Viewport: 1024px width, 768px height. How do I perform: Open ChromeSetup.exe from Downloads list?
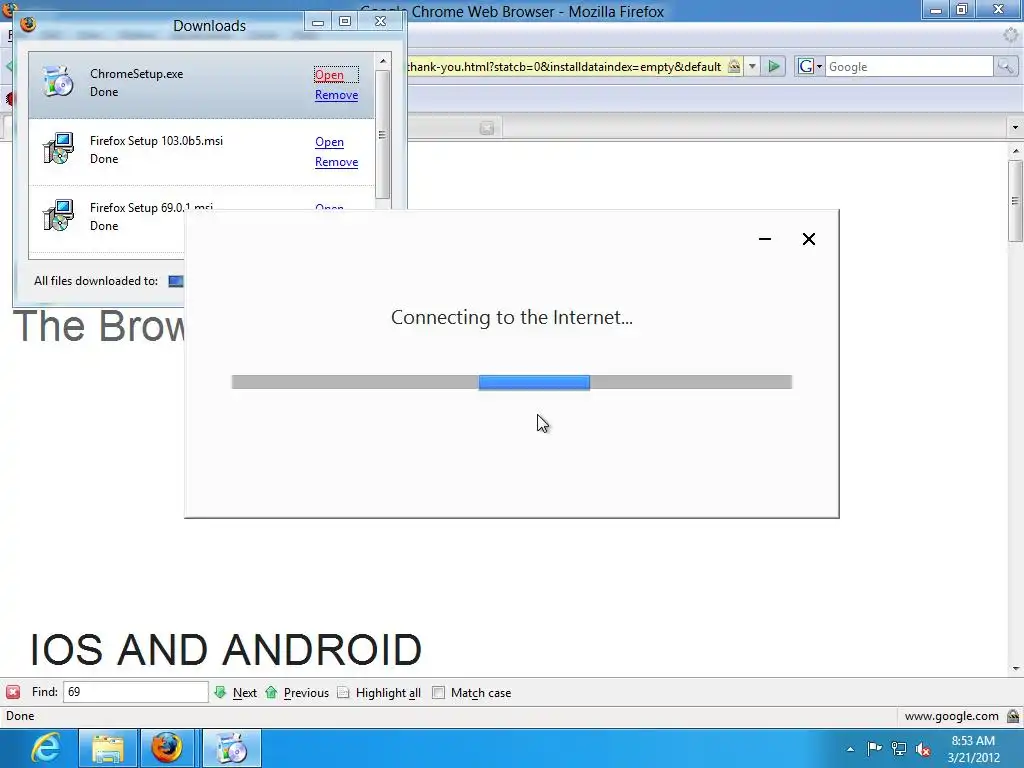[x=329, y=75]
